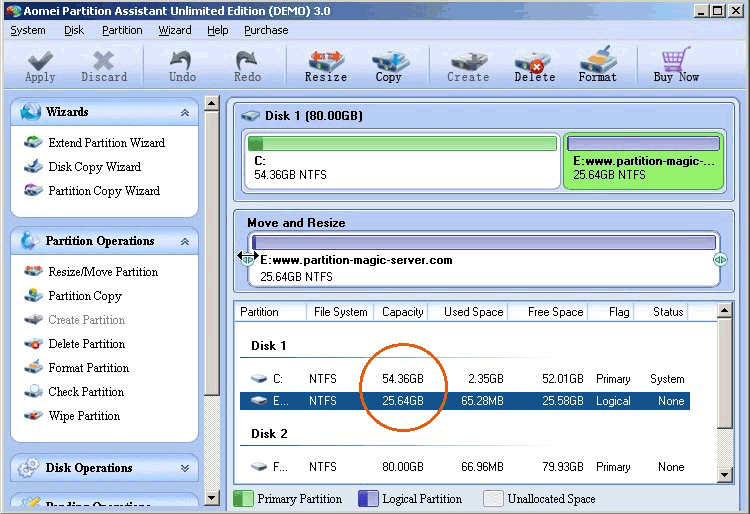This screenshot has height=514, width=750.
Task: Click the Wizards panel globe icon
Action: click(x=30, y=111)
